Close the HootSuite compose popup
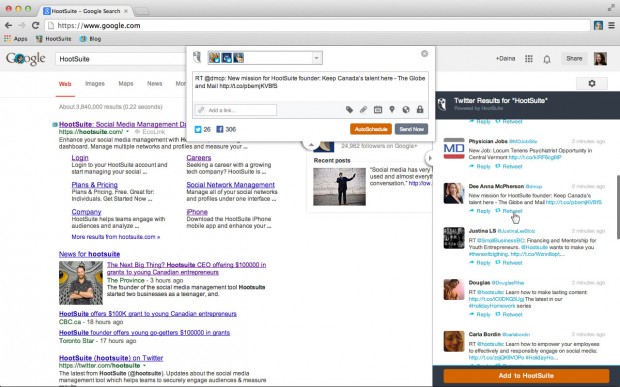620x387 pixels. (424, 53)
